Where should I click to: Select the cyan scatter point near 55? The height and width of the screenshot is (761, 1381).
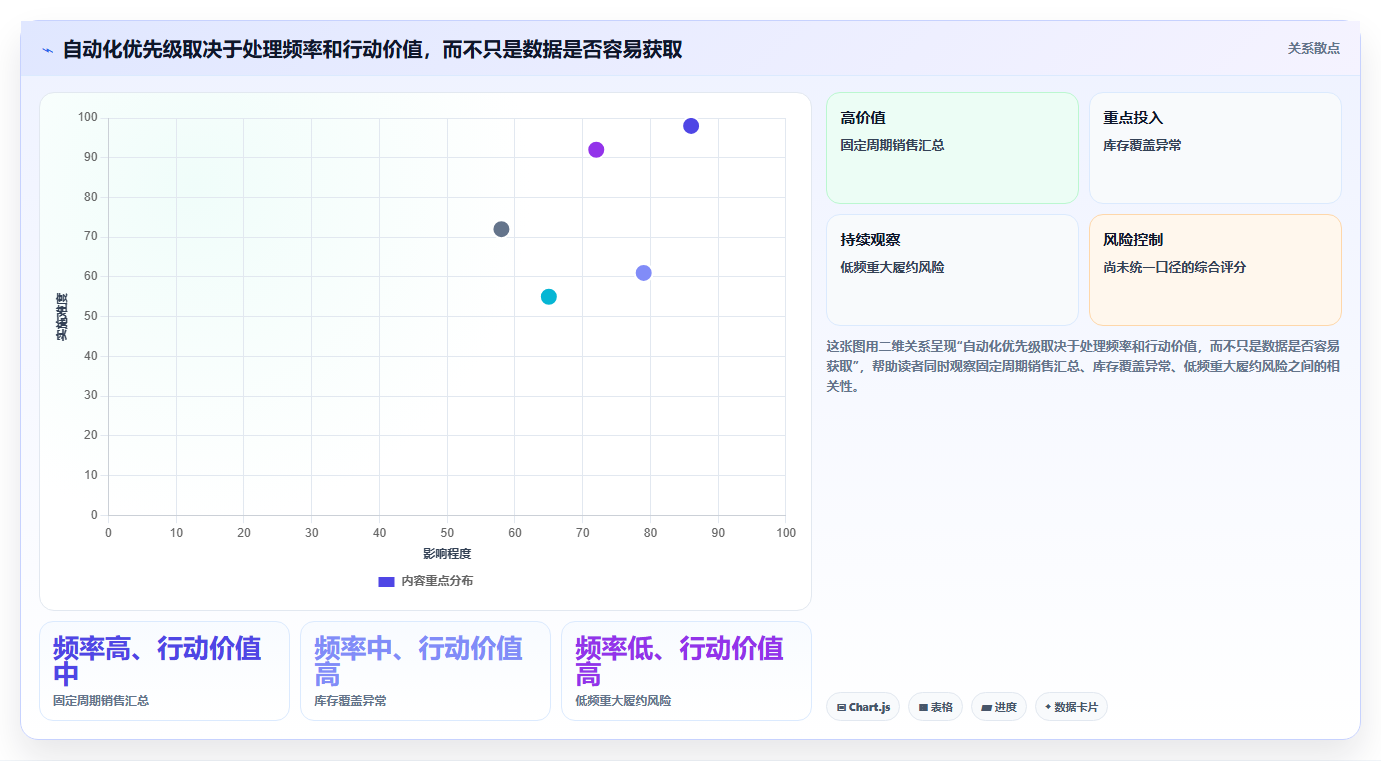click(x=549, y=297)
